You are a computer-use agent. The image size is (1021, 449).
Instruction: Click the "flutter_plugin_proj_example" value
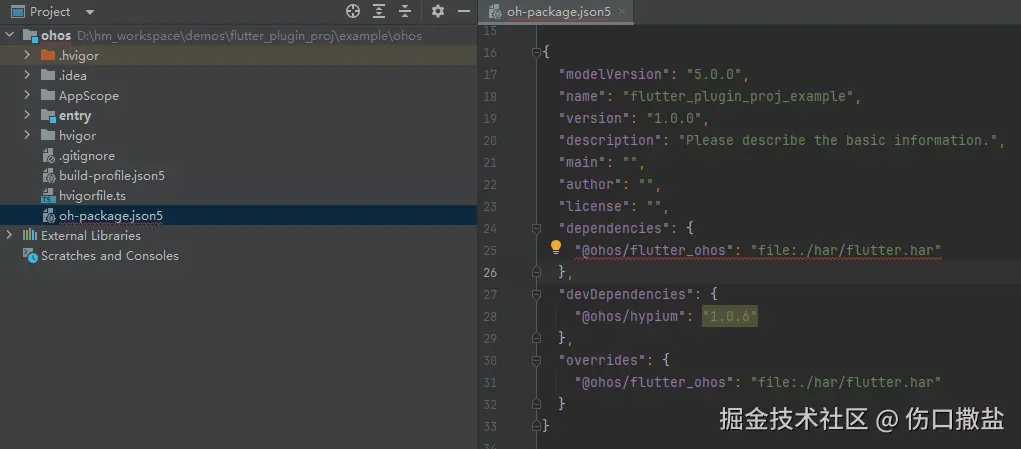tap(738, 96)
